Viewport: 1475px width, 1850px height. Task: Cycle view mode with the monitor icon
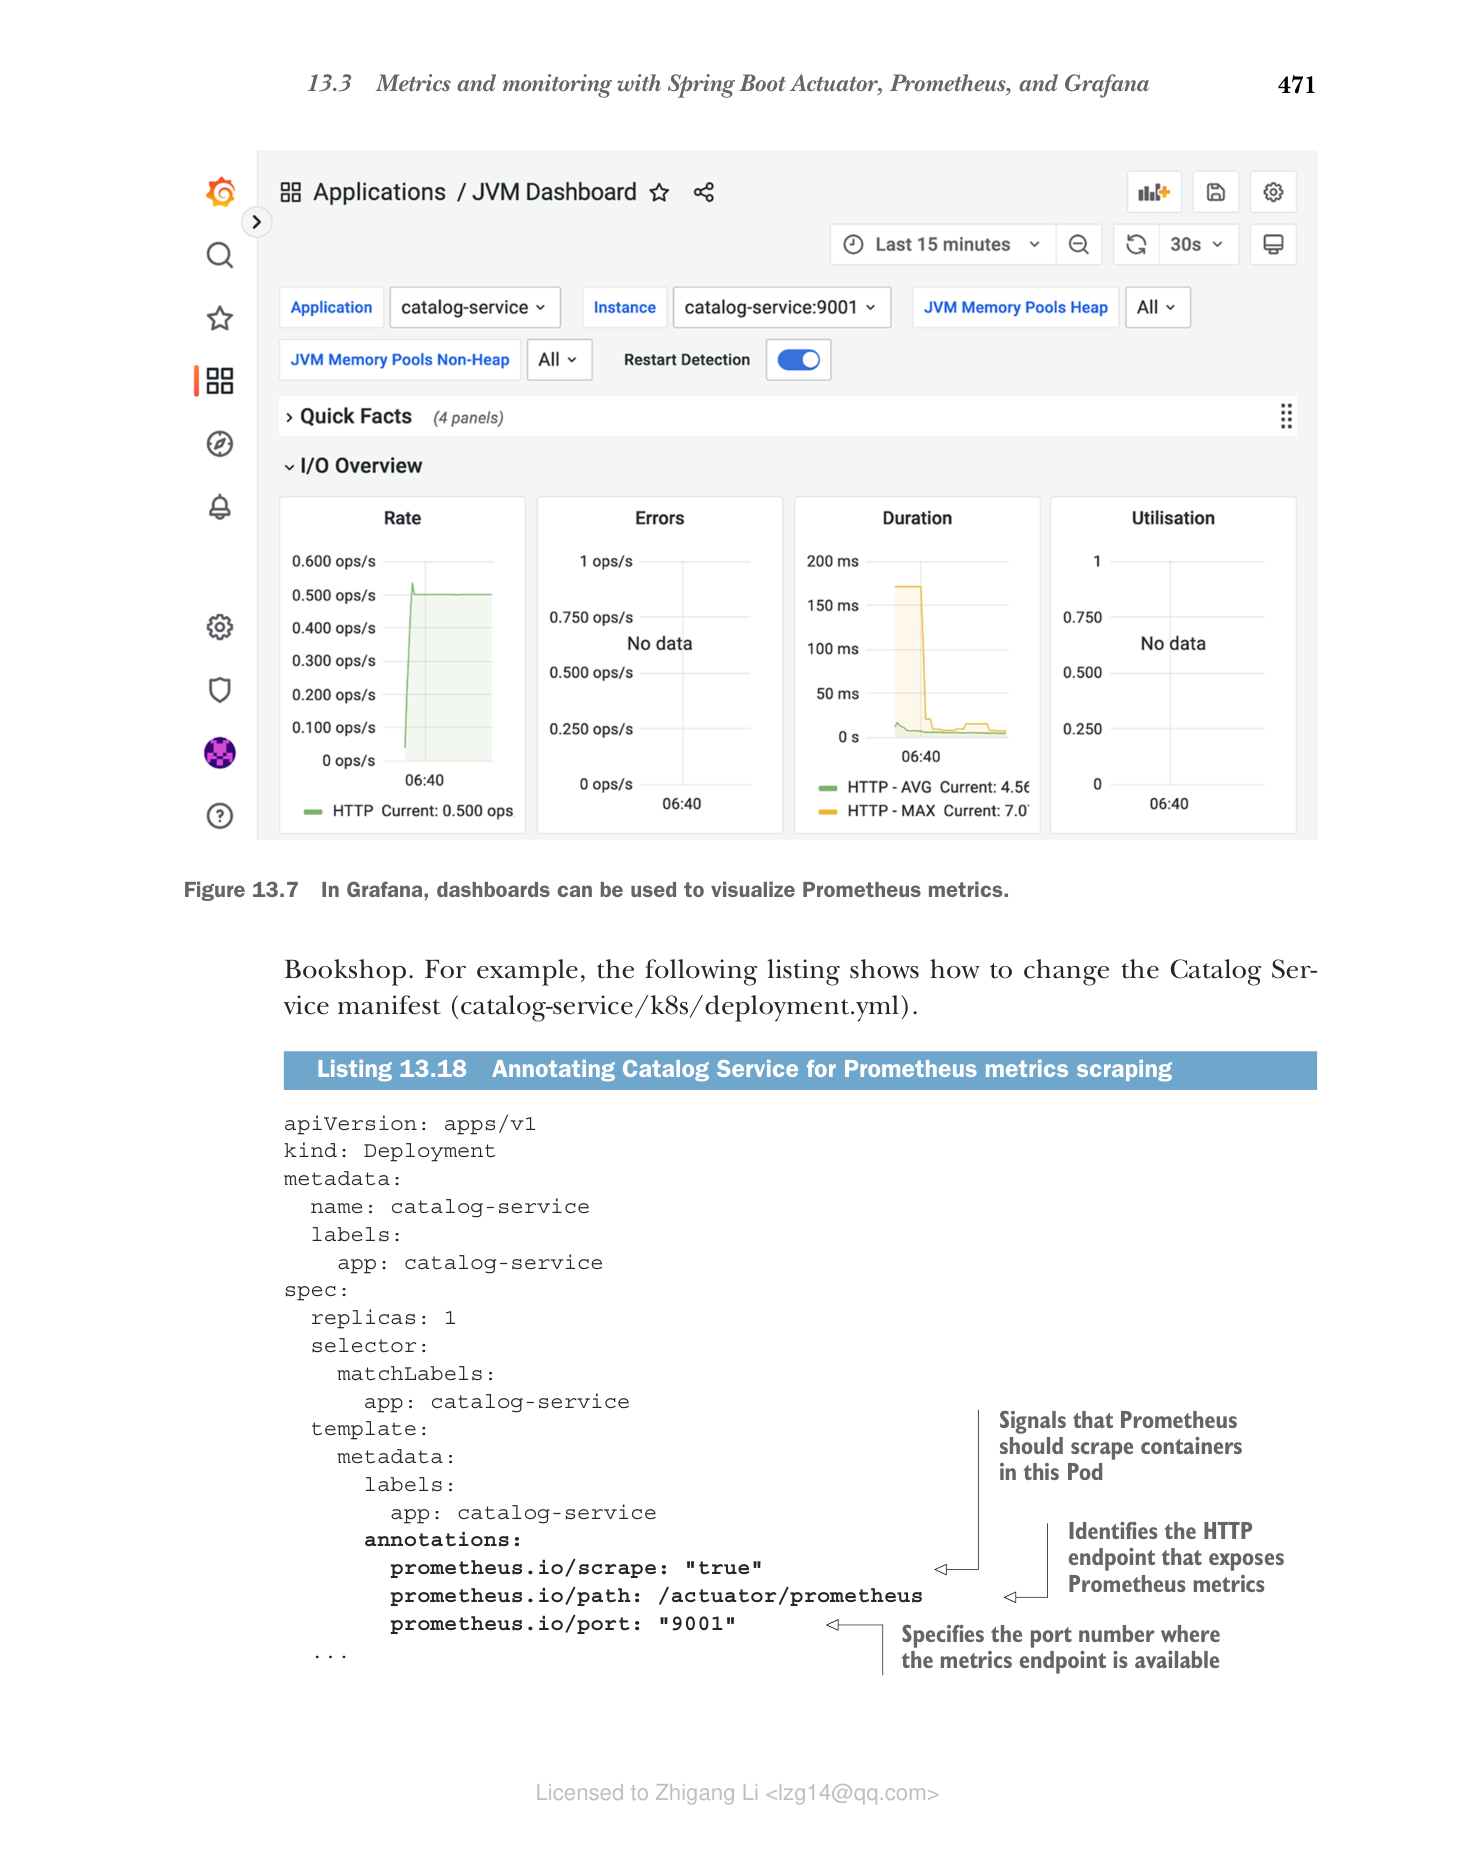click(x=1273, y=245)
